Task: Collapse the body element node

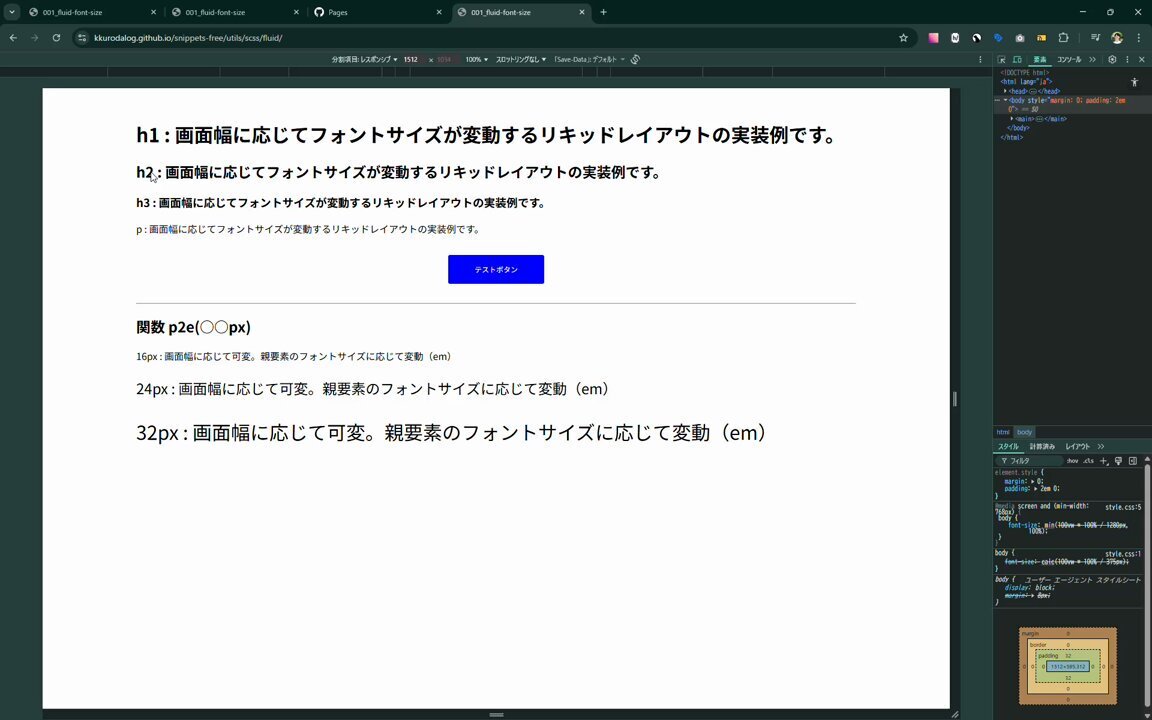Action: (x=1006, y=100)
